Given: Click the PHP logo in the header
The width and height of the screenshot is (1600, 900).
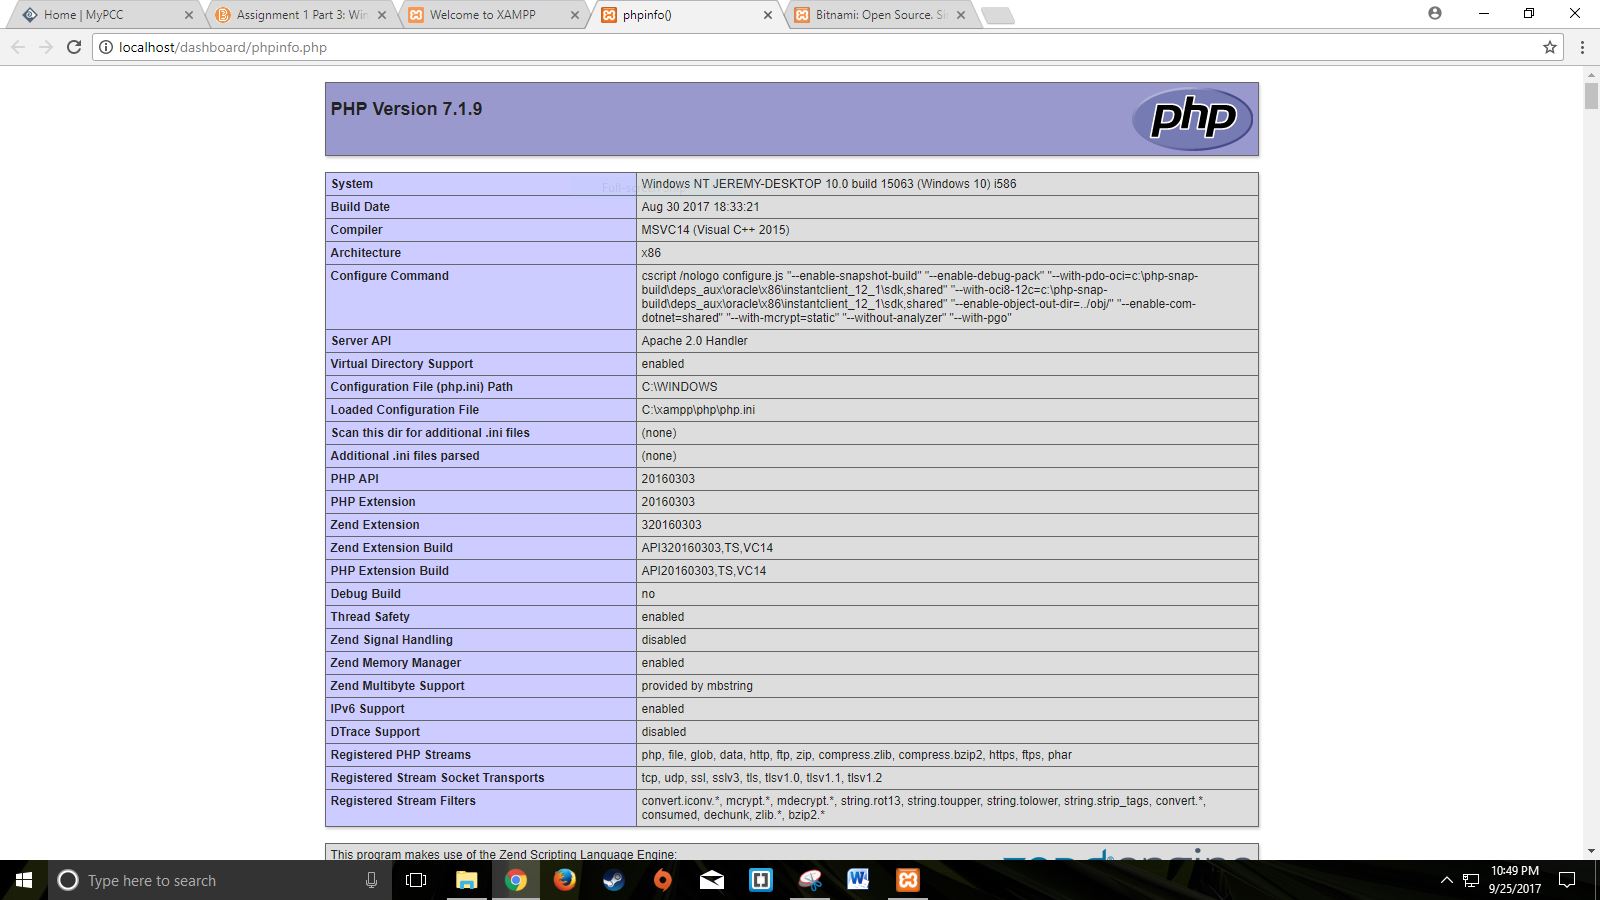Looking at the screenshot, I should 1192,119.
